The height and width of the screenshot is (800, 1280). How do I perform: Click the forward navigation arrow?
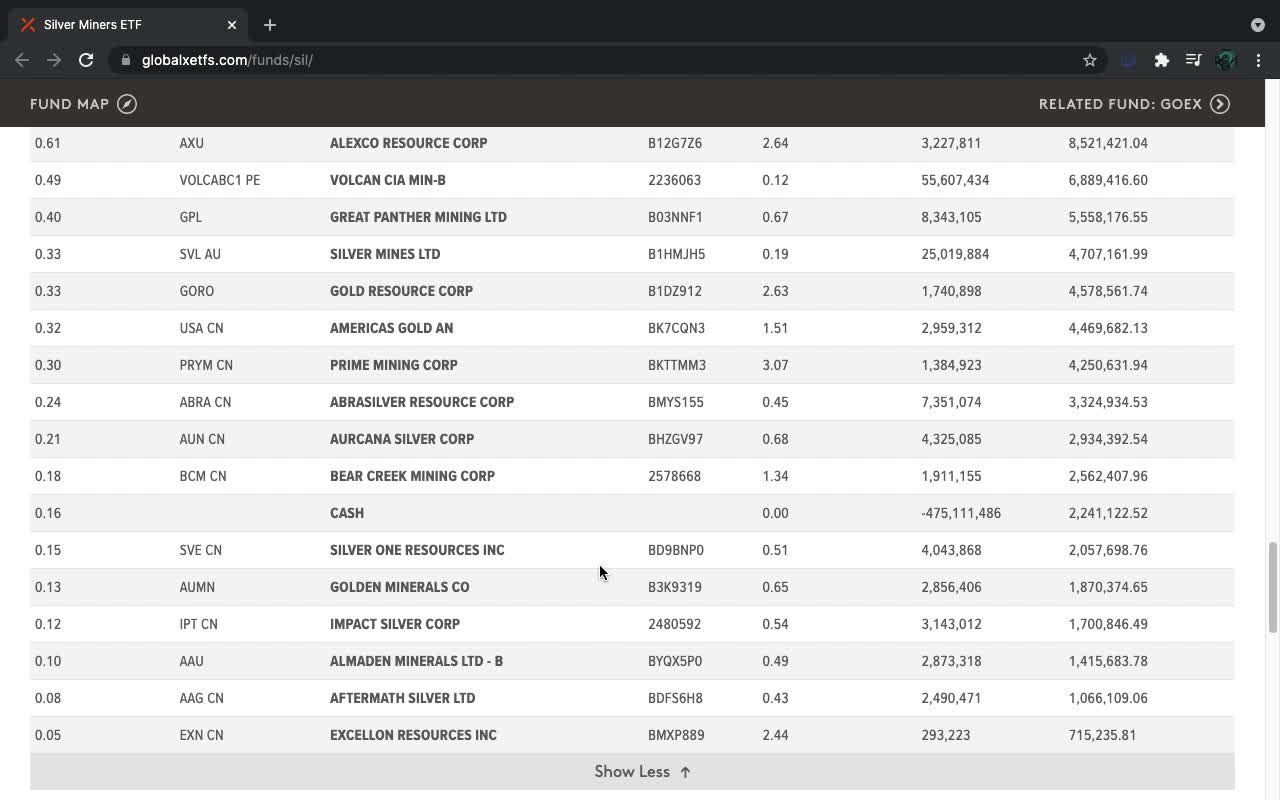click(54, 60)
